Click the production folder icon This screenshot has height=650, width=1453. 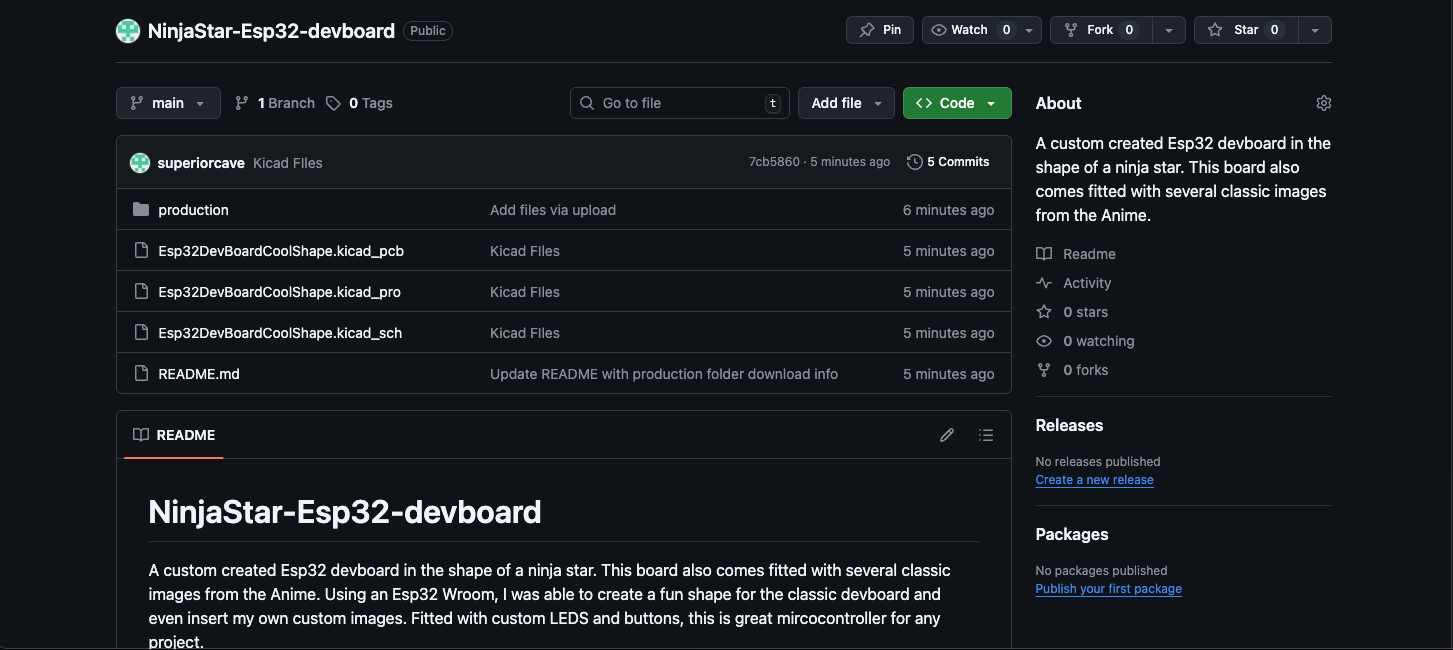tap(141, 210)
